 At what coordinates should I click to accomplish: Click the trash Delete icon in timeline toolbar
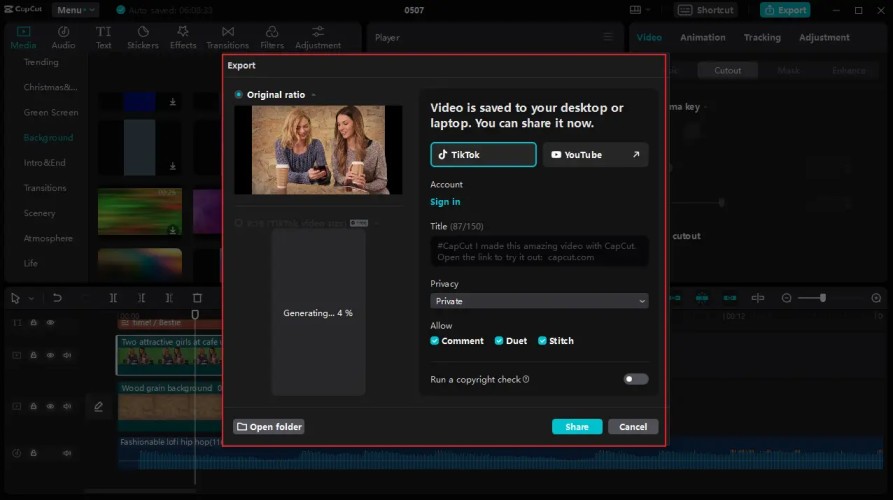(197, 298)
